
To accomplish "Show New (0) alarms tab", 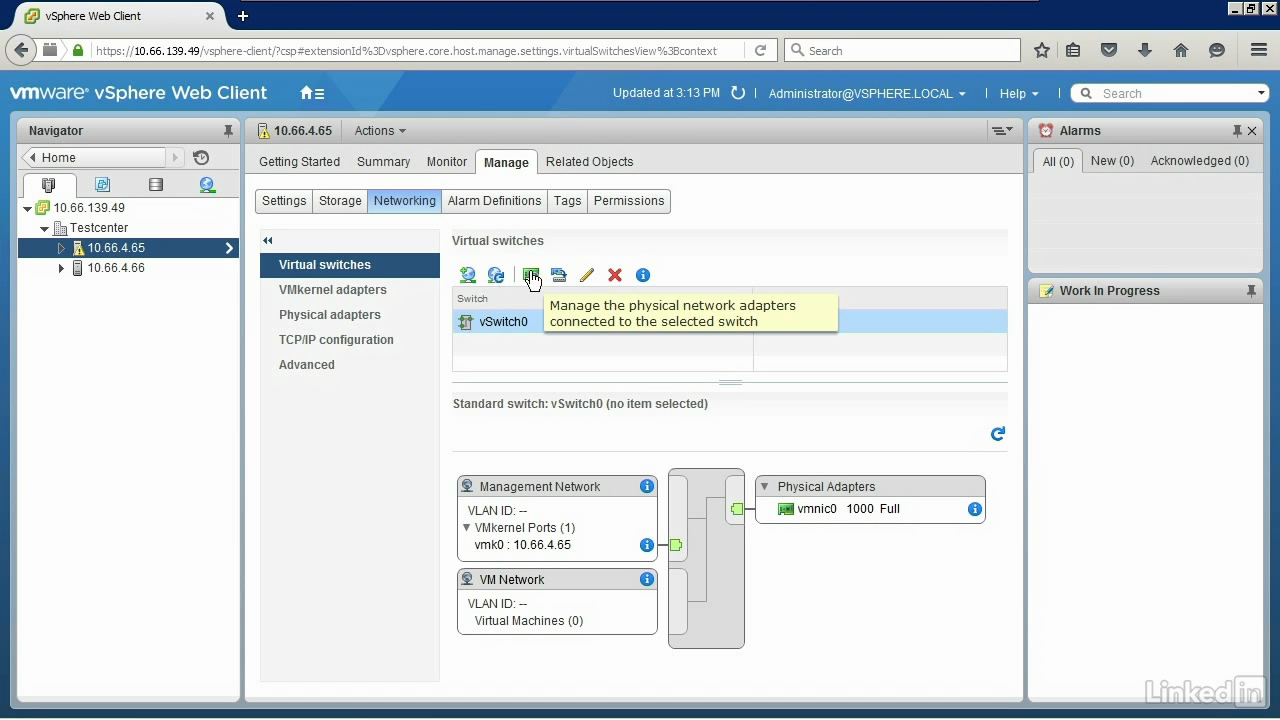I will coord(1112,161).
